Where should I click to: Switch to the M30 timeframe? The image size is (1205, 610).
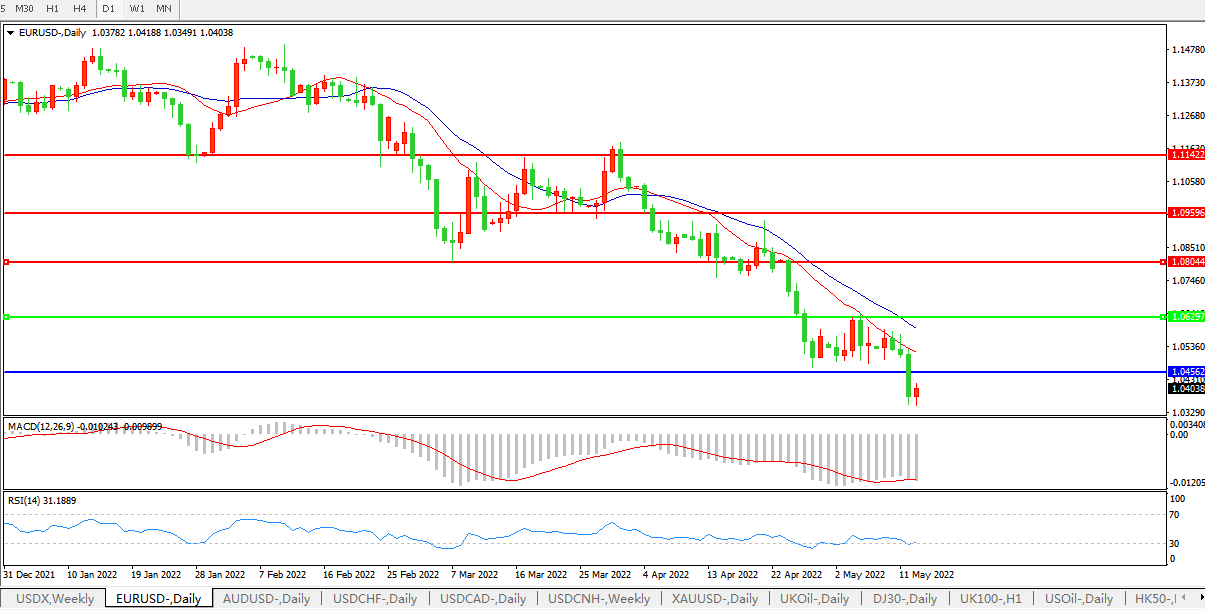(x=25, y=9)
